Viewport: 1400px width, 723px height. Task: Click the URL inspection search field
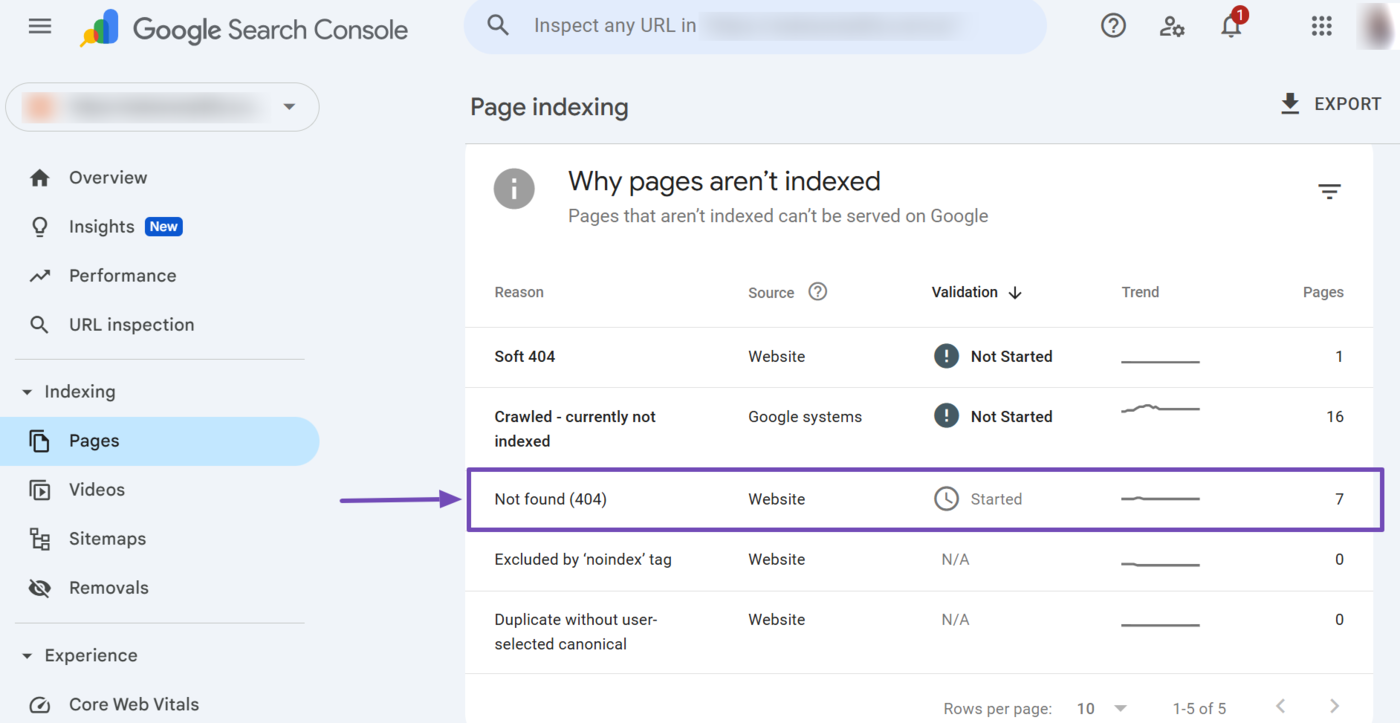point(750,26)
